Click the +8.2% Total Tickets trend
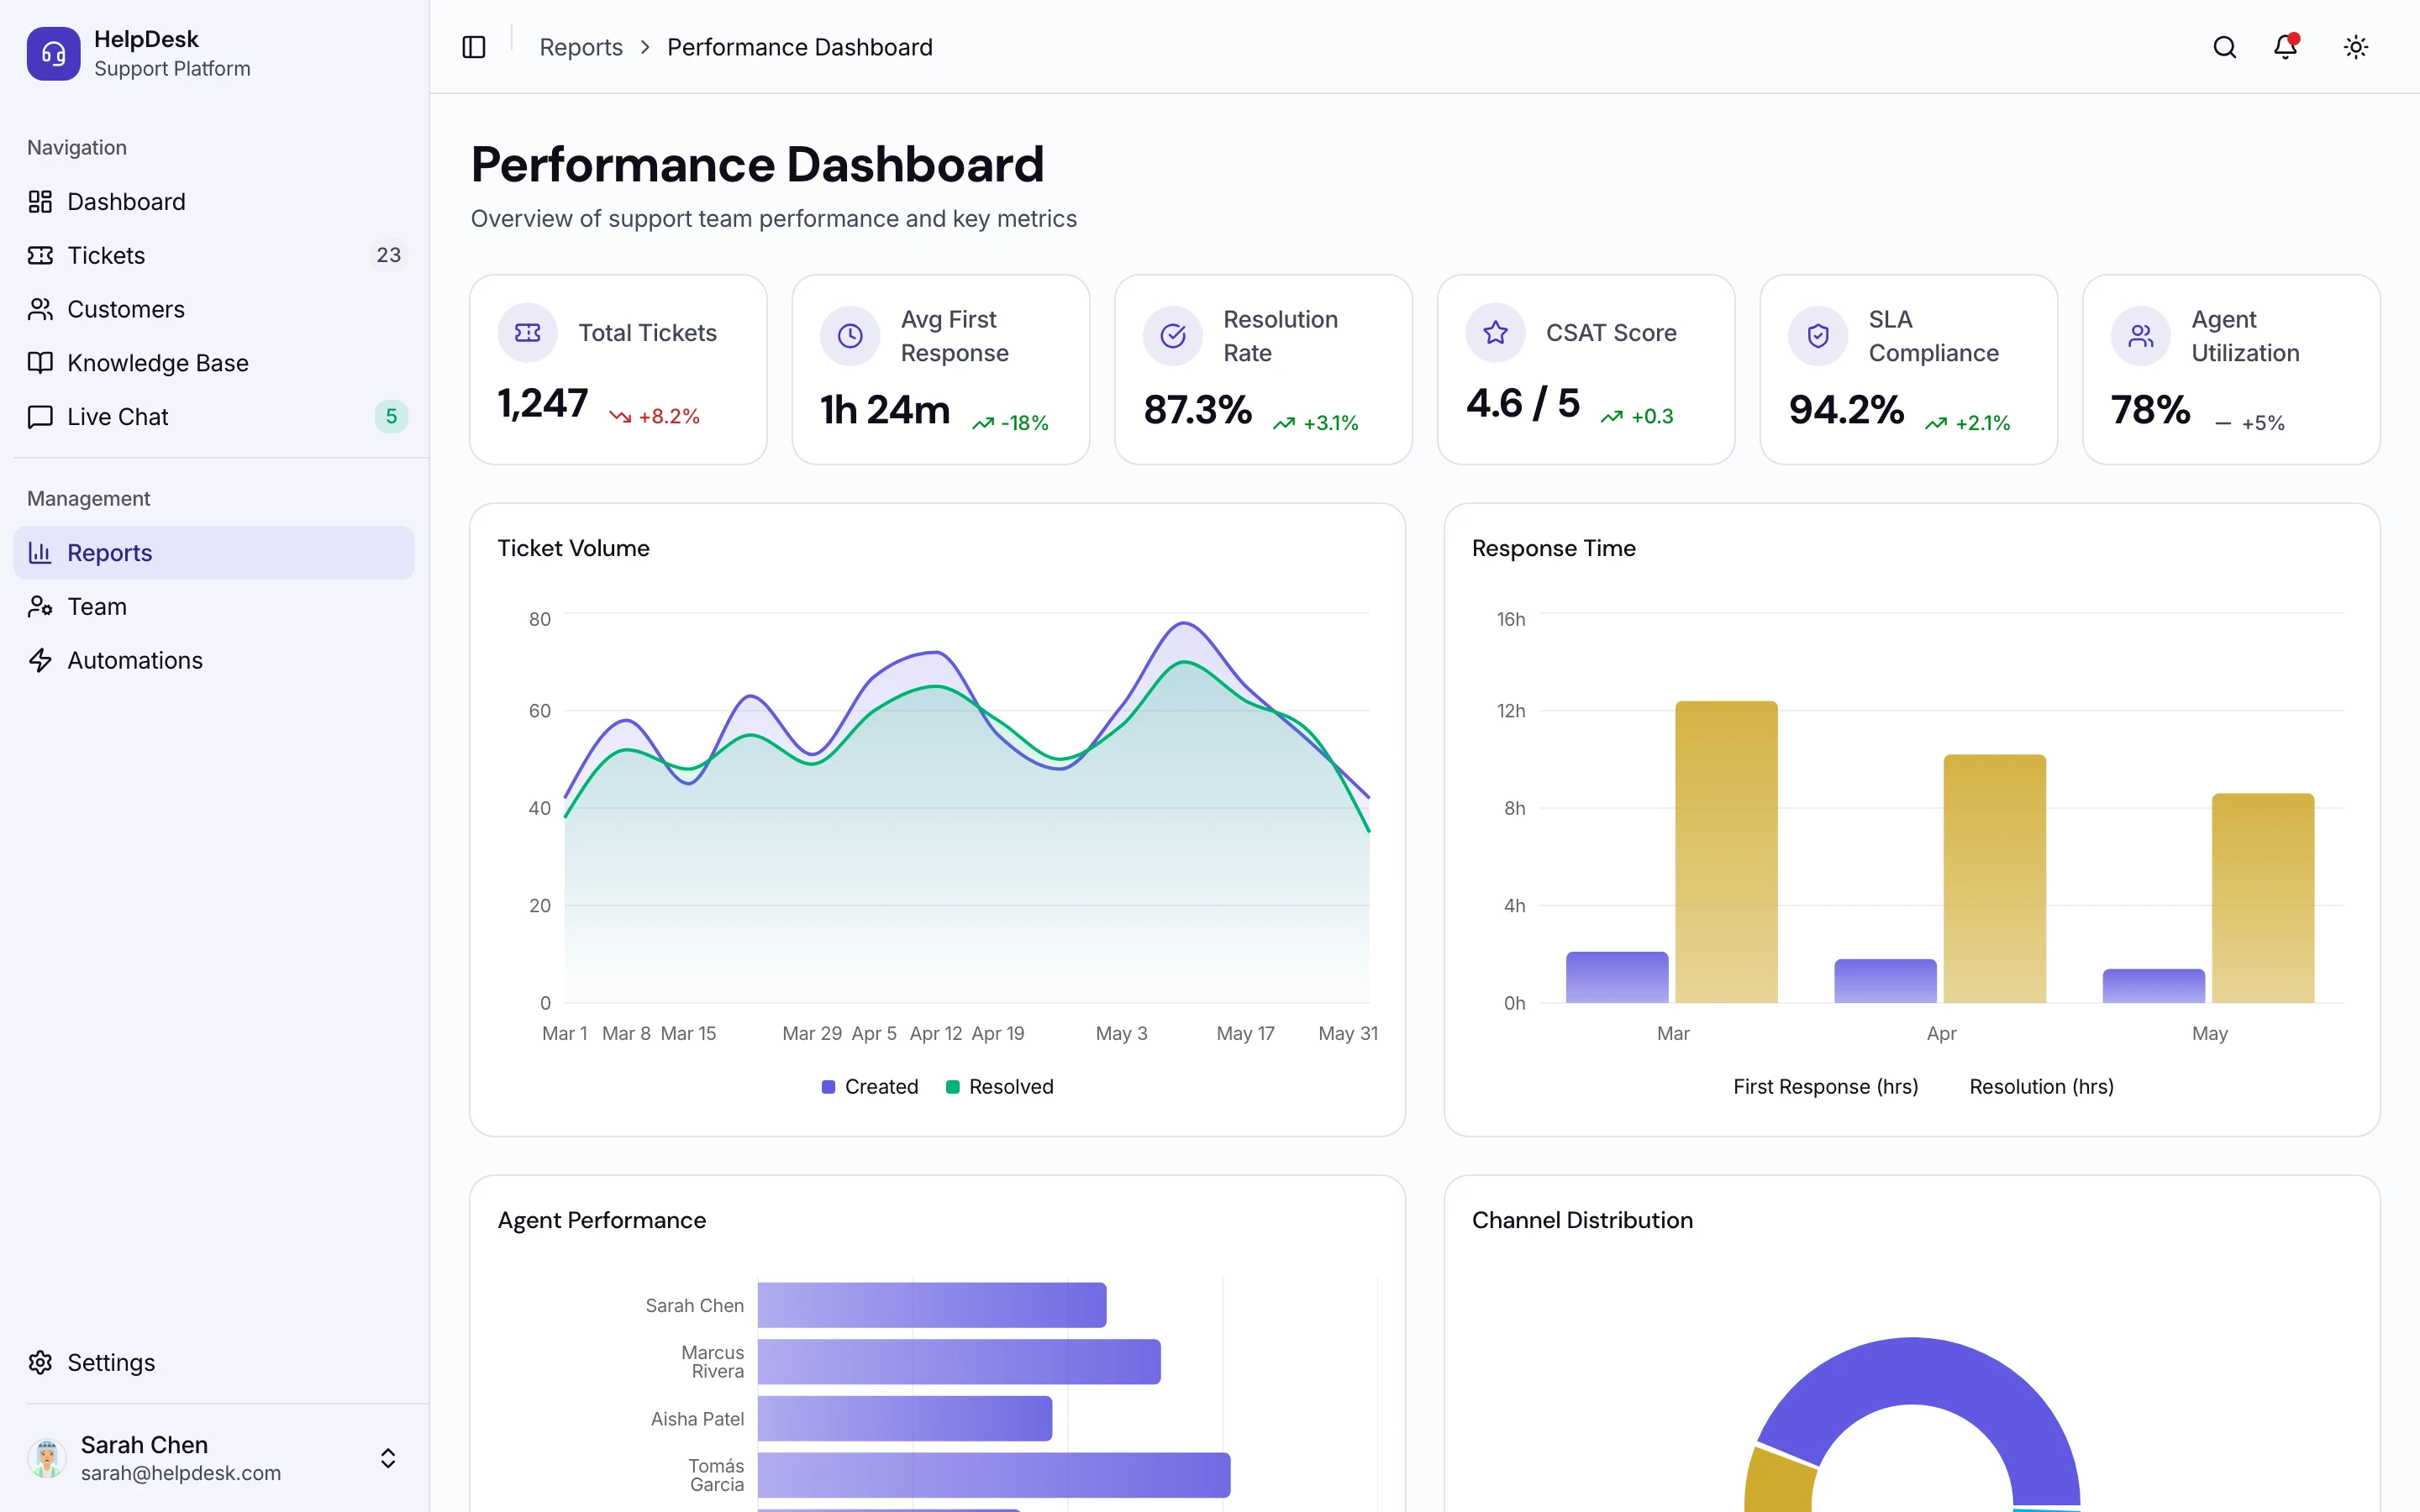This screenshot has height=1512, width=2420. 655,416
